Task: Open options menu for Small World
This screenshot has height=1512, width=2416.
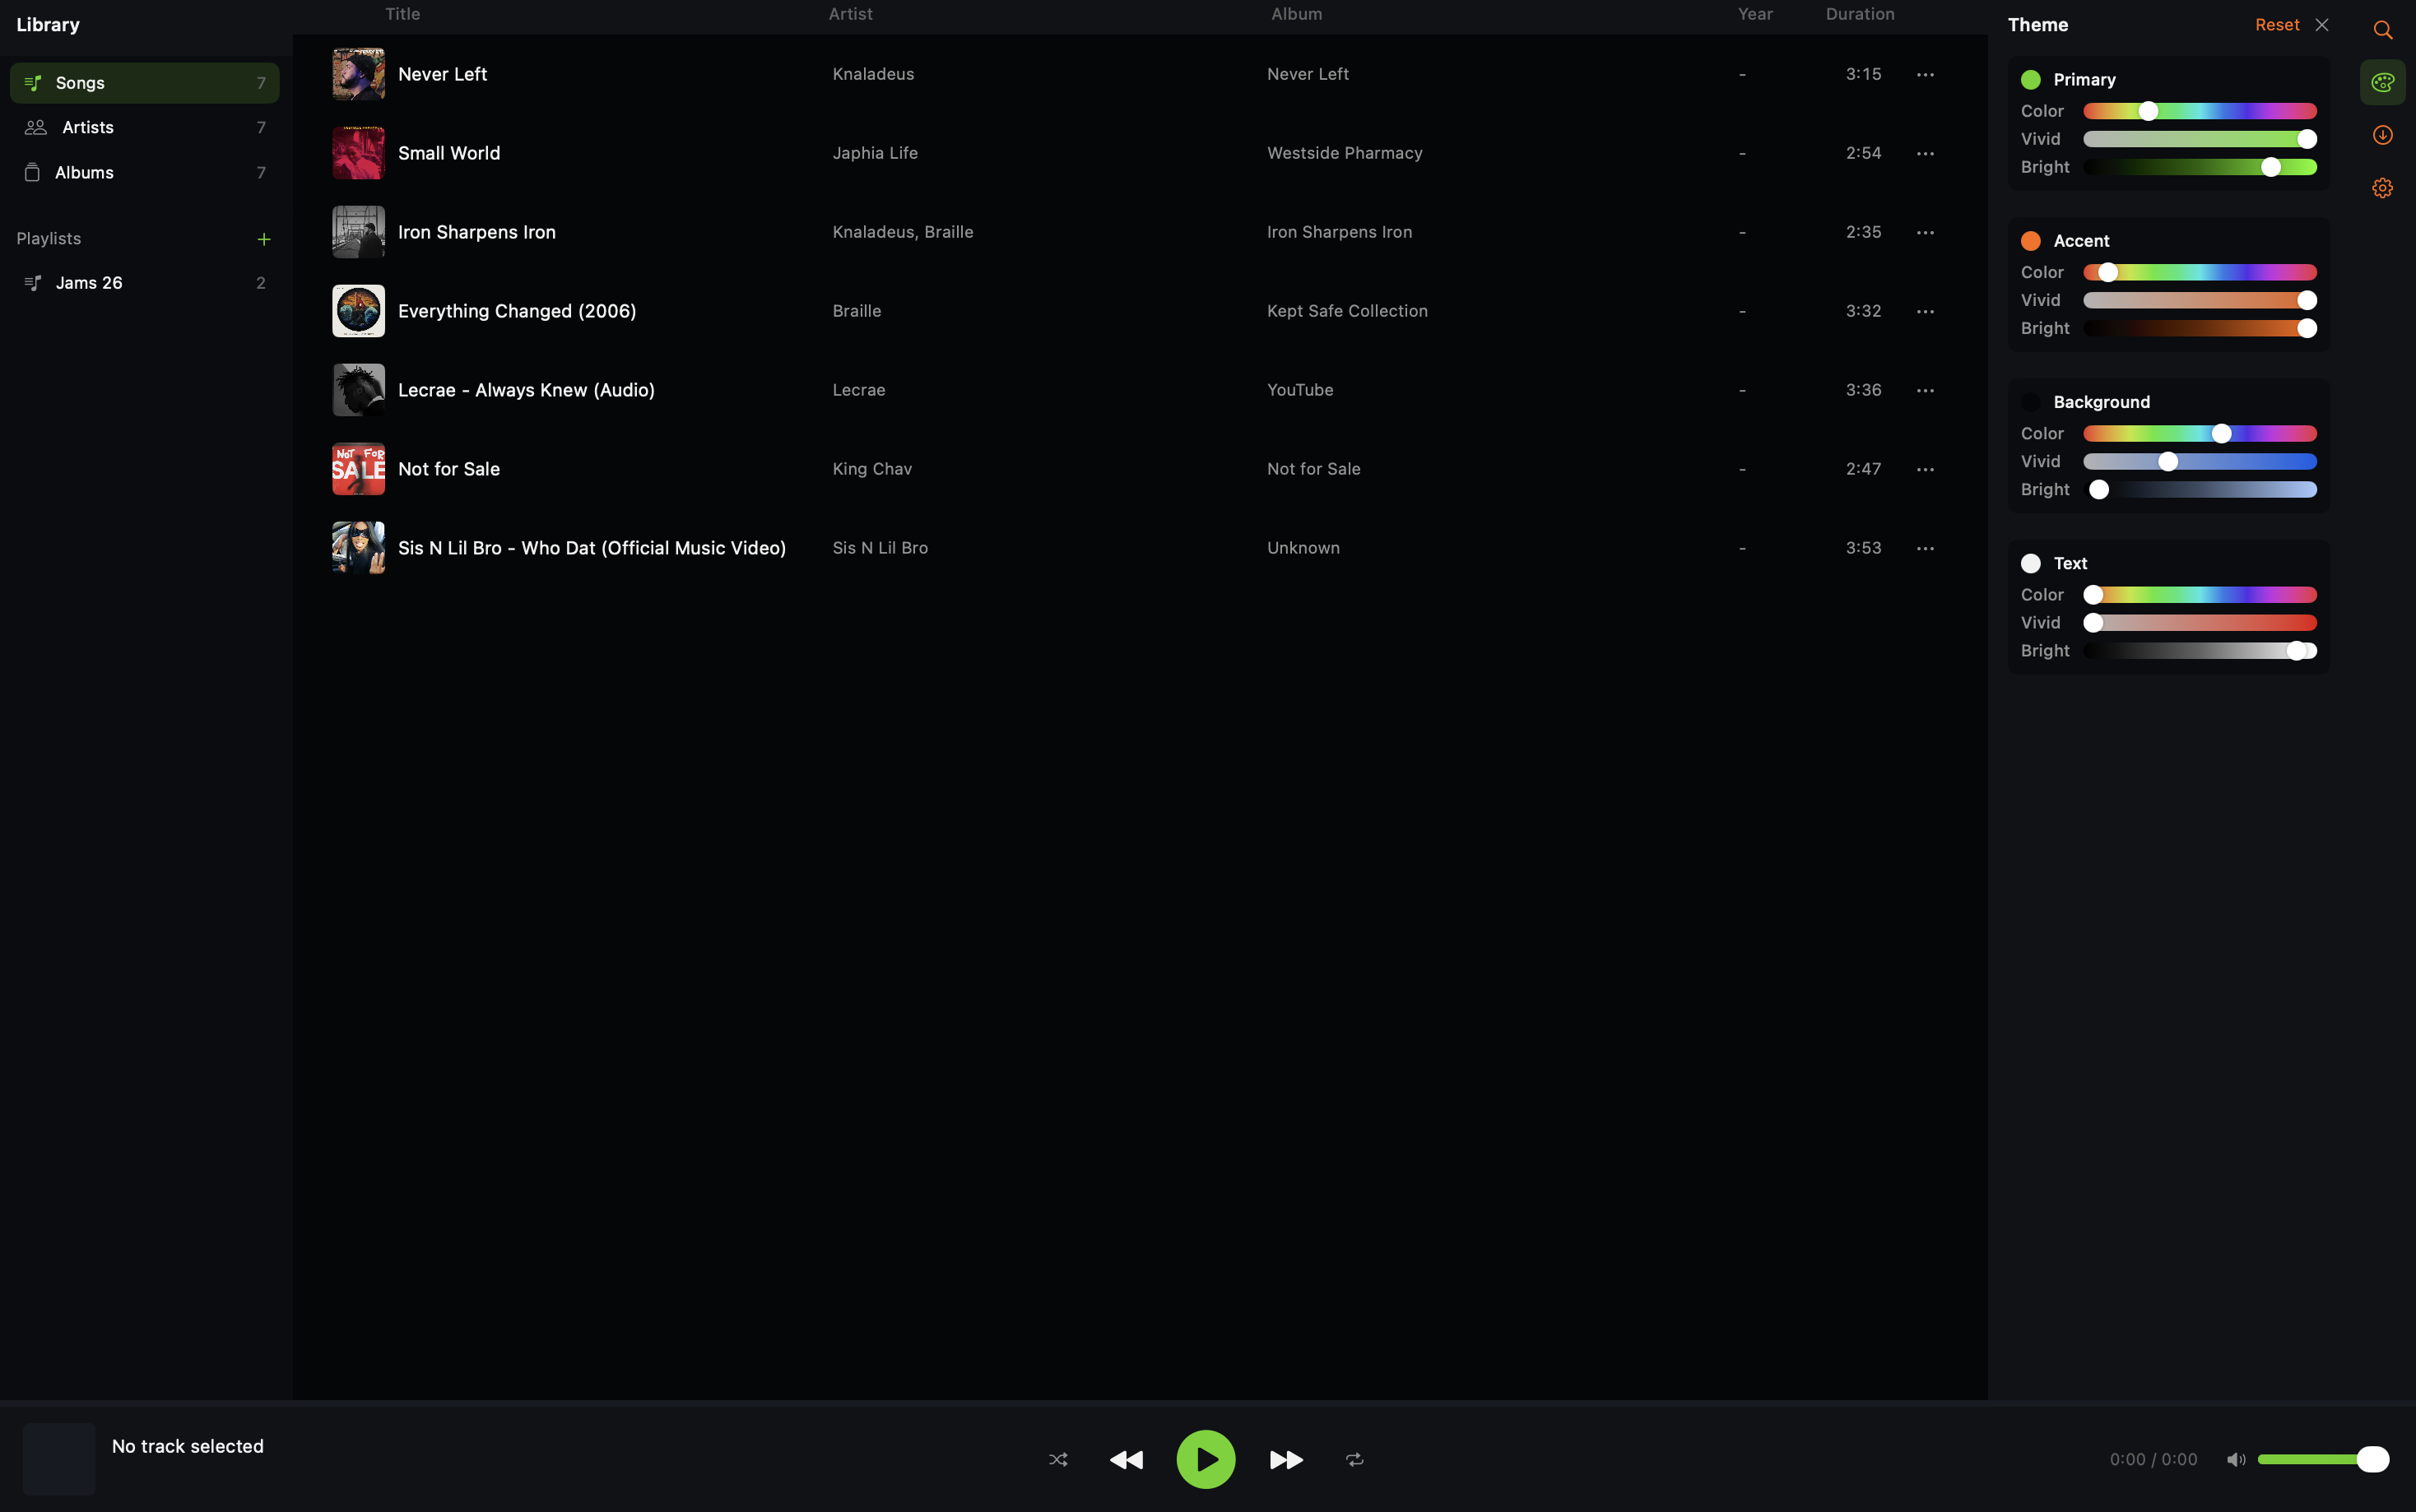Action: pyautogui.click(x=1925, y=152)
